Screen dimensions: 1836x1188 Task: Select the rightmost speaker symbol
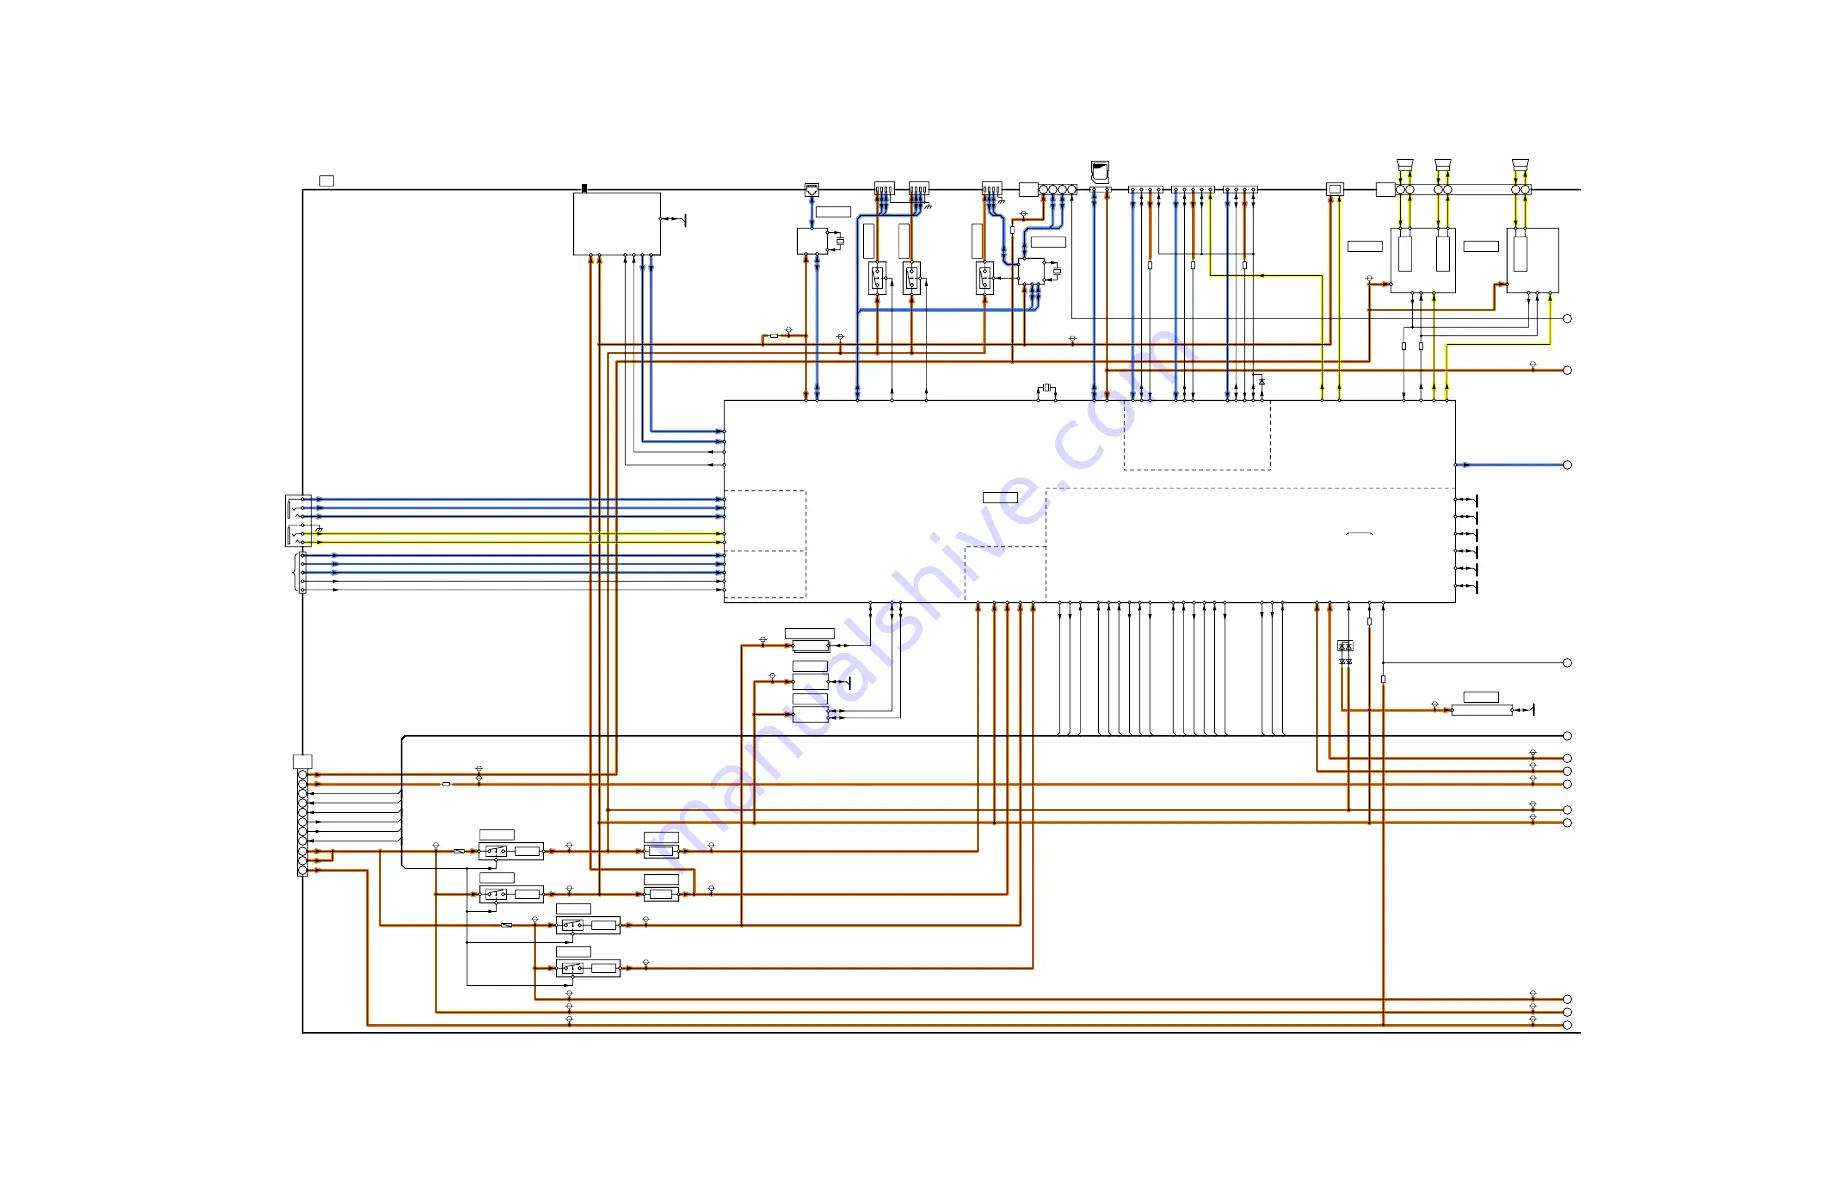click(1521, 165)
